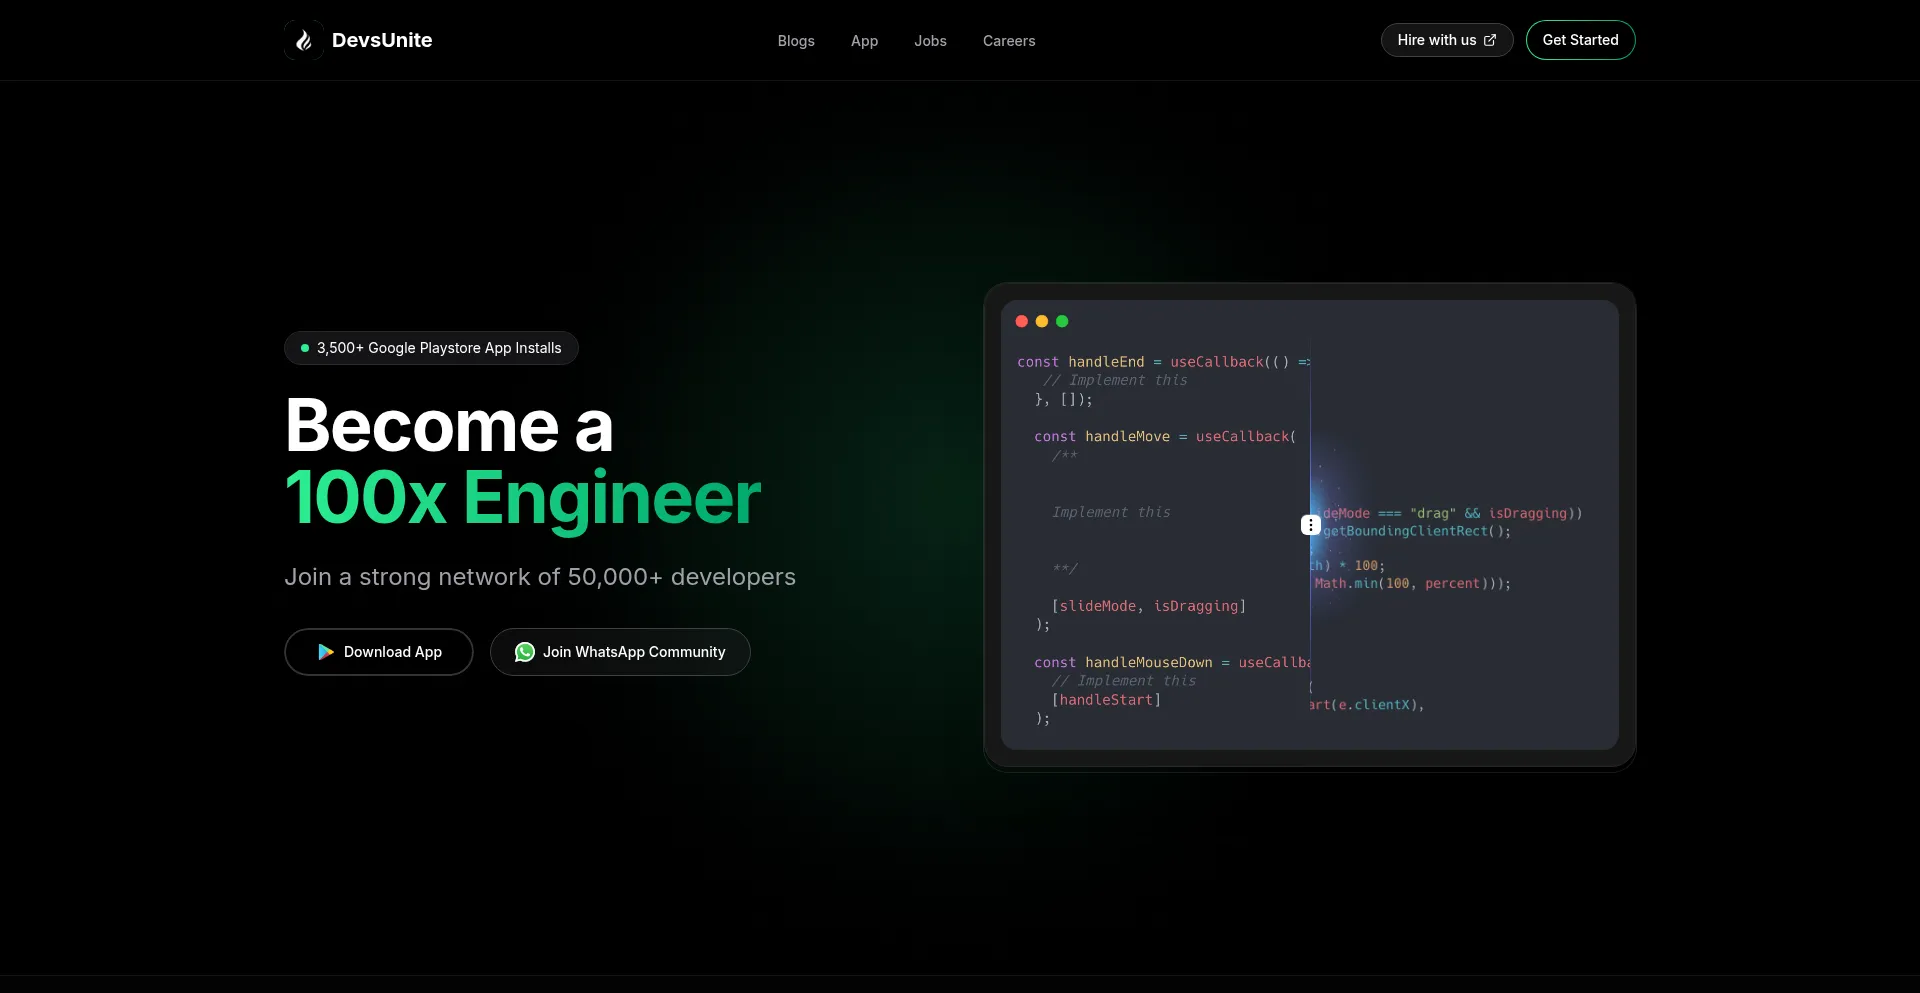Viewport: 1920px width, 993px height.
Task: Click the yellow dot in the code window
Action: [x=1042, y=321]
